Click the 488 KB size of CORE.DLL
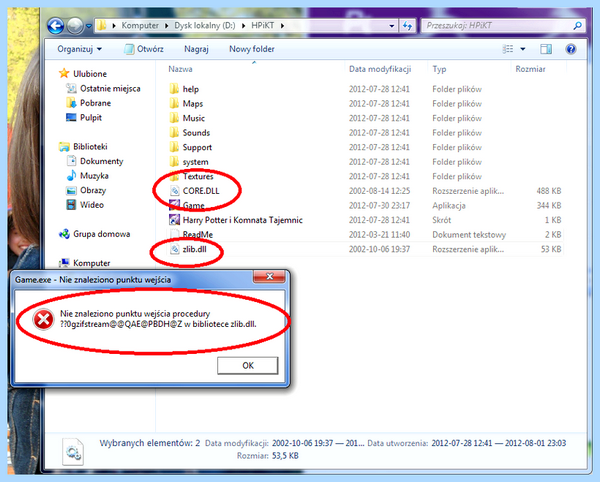 tap(548, 191)
